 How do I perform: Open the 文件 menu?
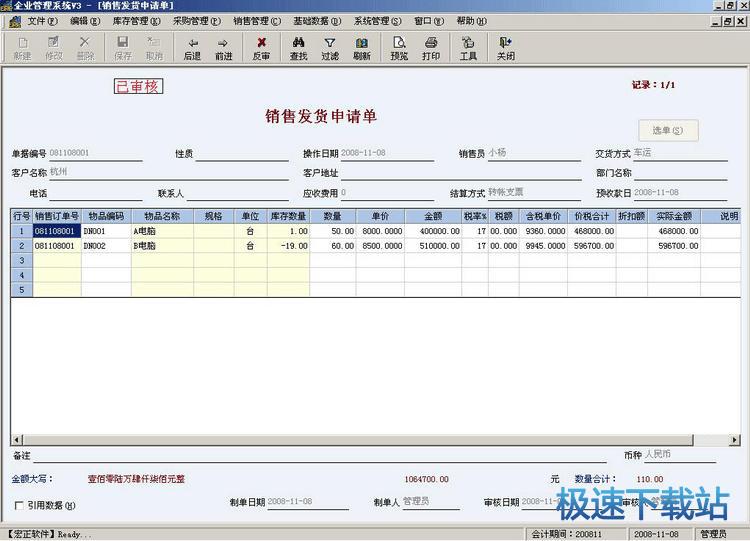click(42, 21)
